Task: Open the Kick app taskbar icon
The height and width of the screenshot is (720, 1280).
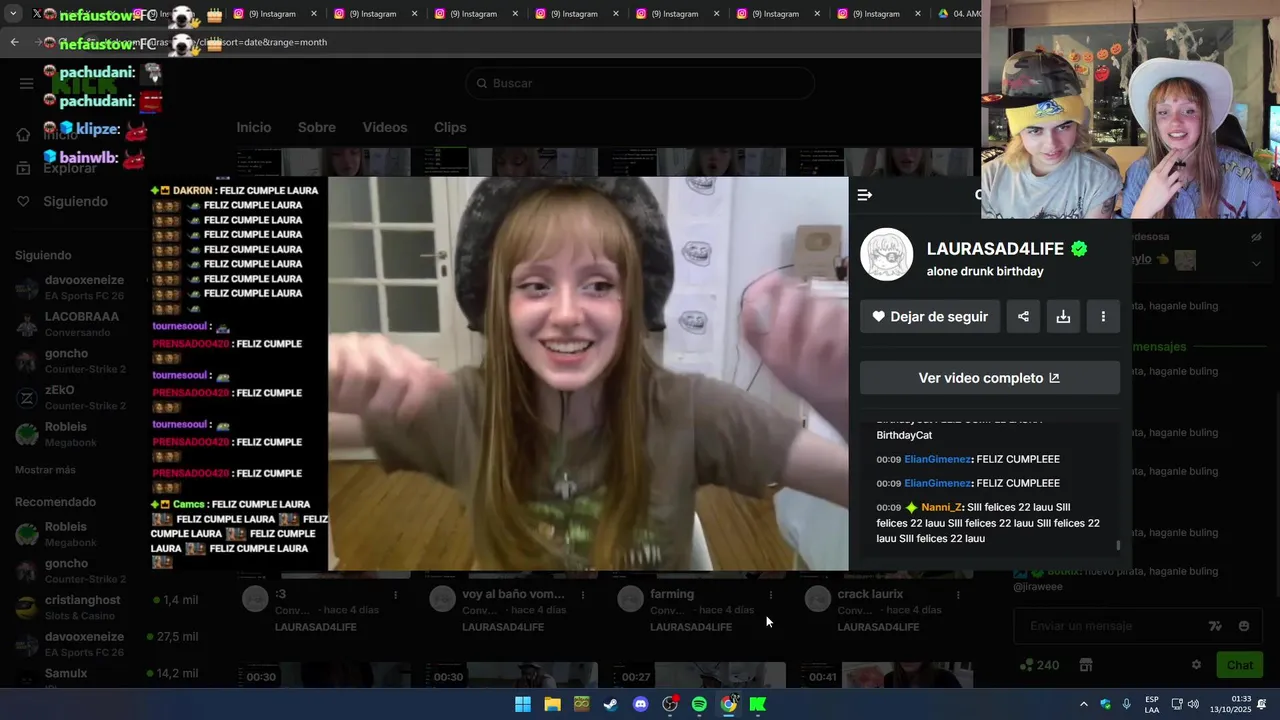Action: (758, 704)
